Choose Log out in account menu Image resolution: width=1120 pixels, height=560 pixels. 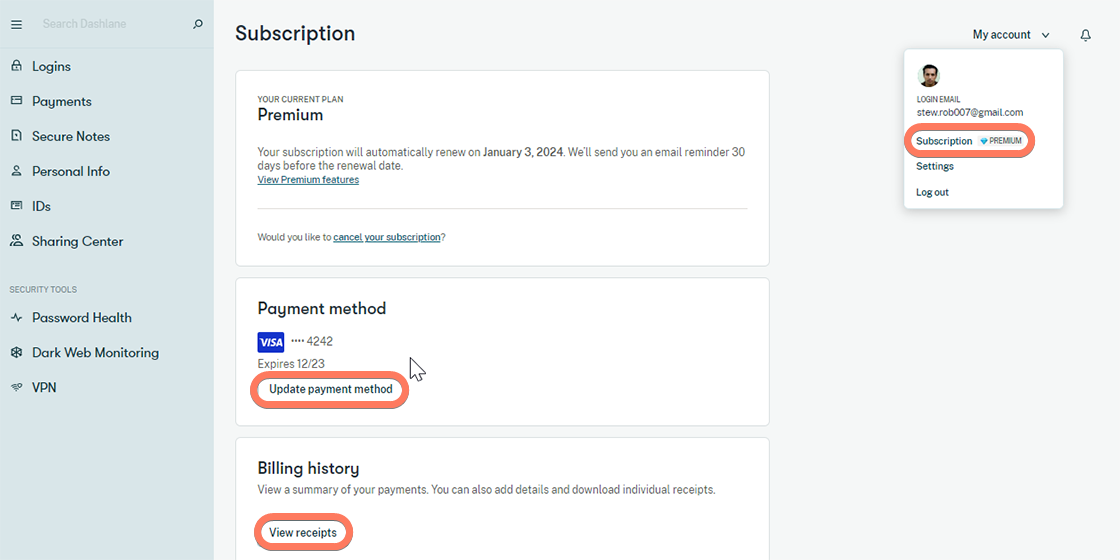tap(933, 192)
